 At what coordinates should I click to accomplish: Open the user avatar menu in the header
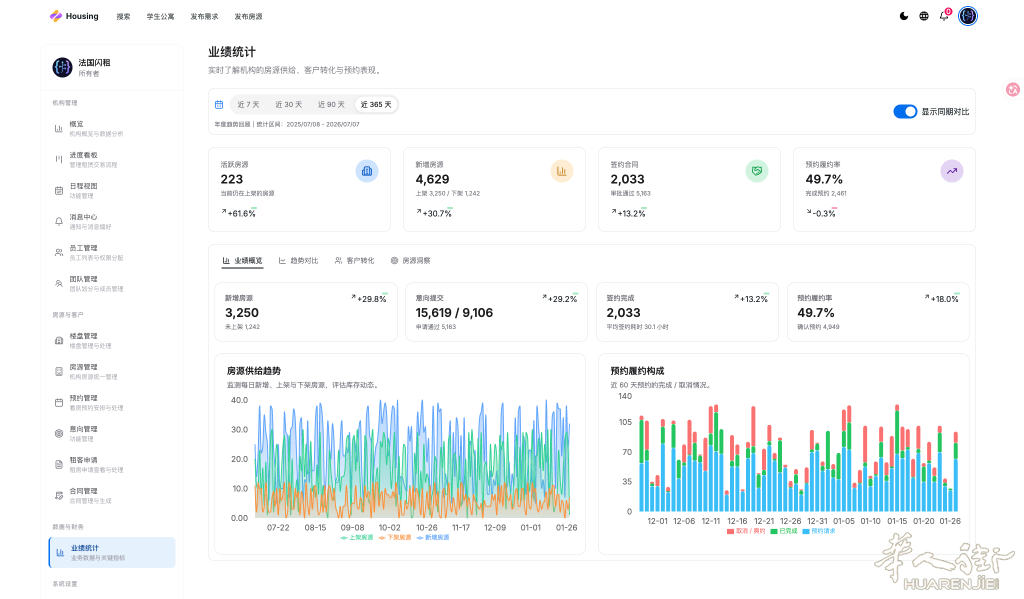pos(968,16)
